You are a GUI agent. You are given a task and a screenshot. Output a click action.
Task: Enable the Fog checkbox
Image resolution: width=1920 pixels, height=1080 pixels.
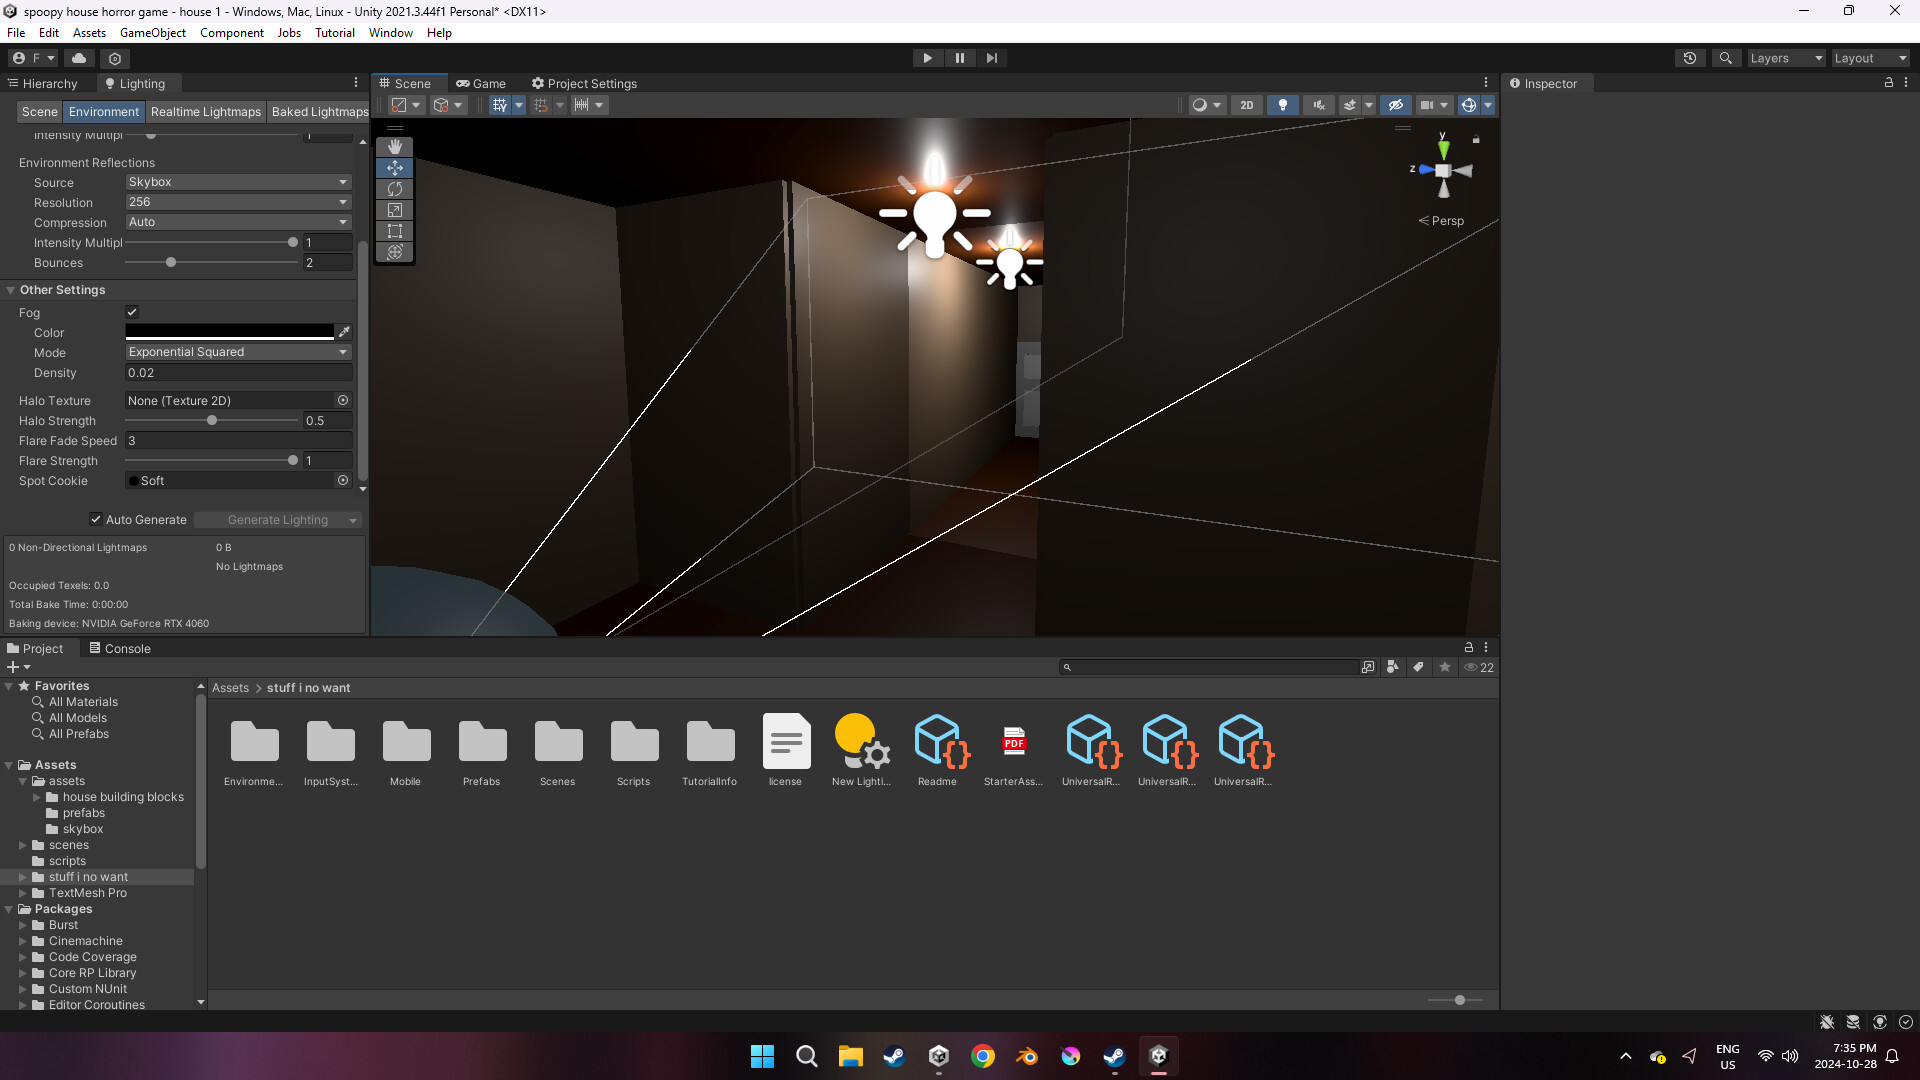click(131, 312)
